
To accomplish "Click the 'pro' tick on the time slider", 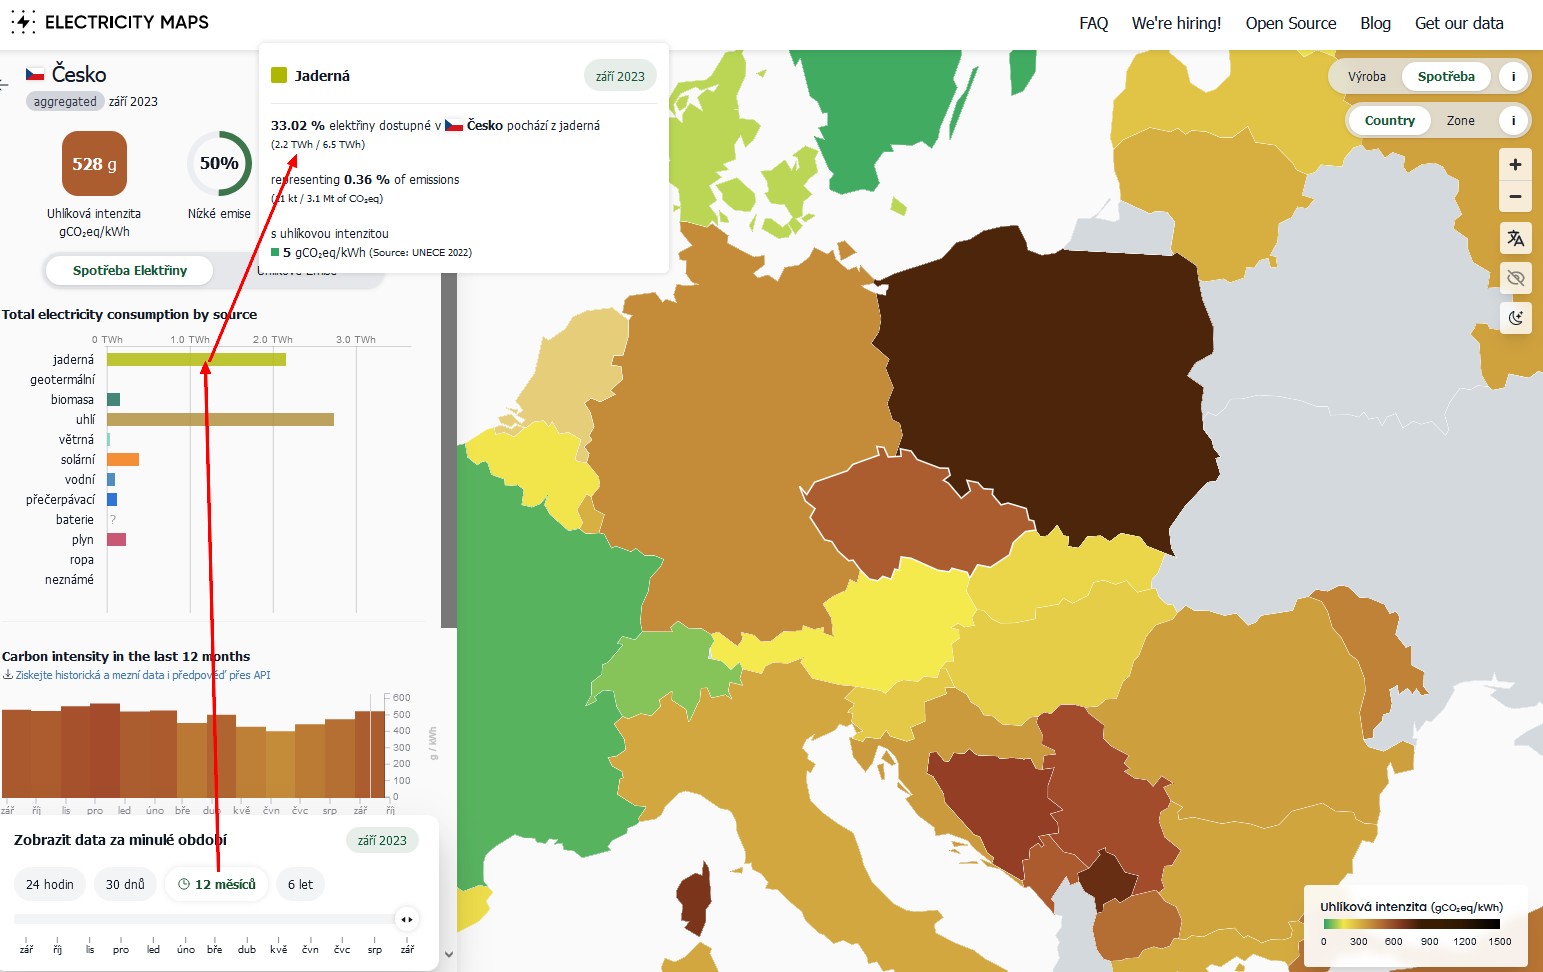I will tap(121, 949).
